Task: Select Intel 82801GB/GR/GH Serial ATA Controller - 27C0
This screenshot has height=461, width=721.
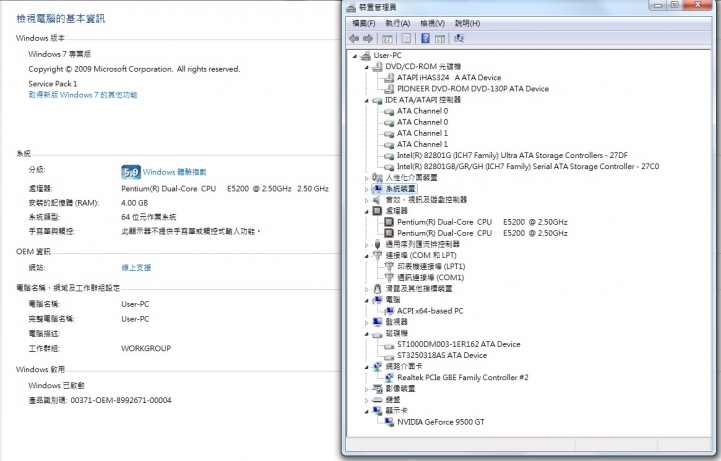Action: 528,166
